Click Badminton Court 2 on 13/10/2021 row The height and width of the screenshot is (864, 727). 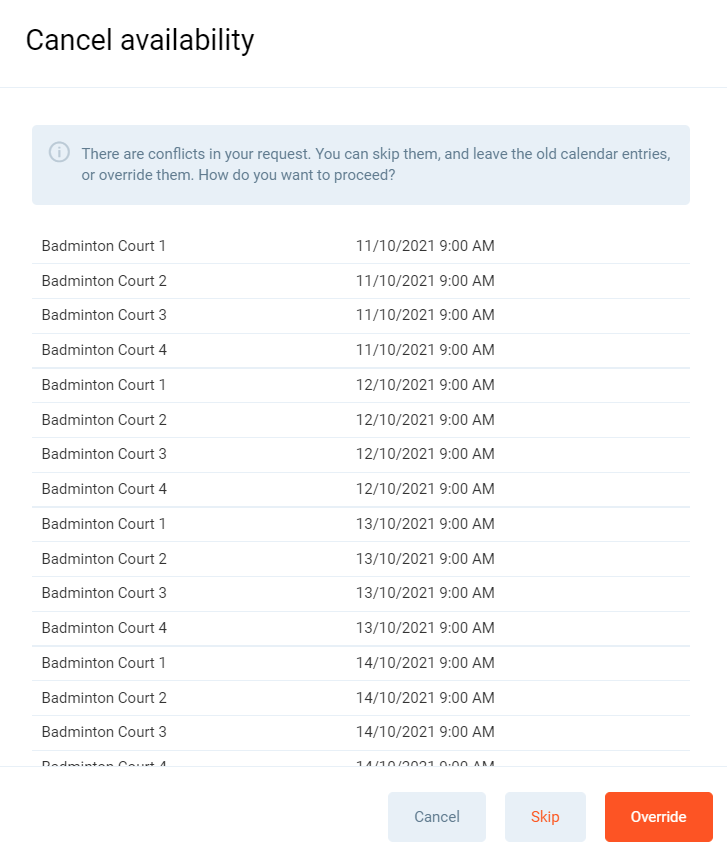click(x=104, y=559)
